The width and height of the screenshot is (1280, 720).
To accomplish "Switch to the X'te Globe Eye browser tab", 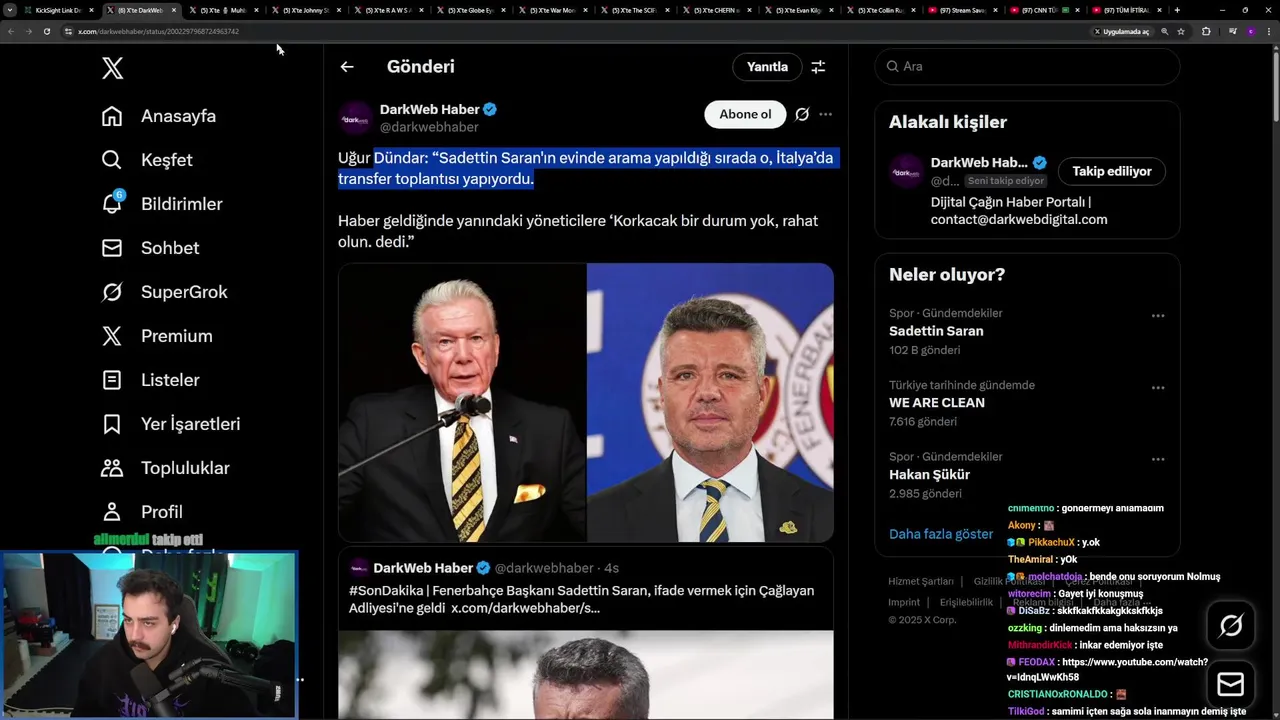I will (x=471, y=10).
